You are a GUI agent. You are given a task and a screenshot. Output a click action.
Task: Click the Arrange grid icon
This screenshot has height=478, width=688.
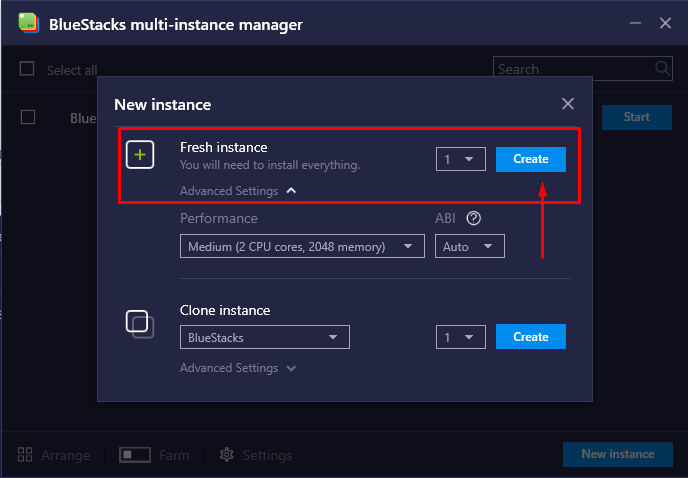(x=25, y=454)
